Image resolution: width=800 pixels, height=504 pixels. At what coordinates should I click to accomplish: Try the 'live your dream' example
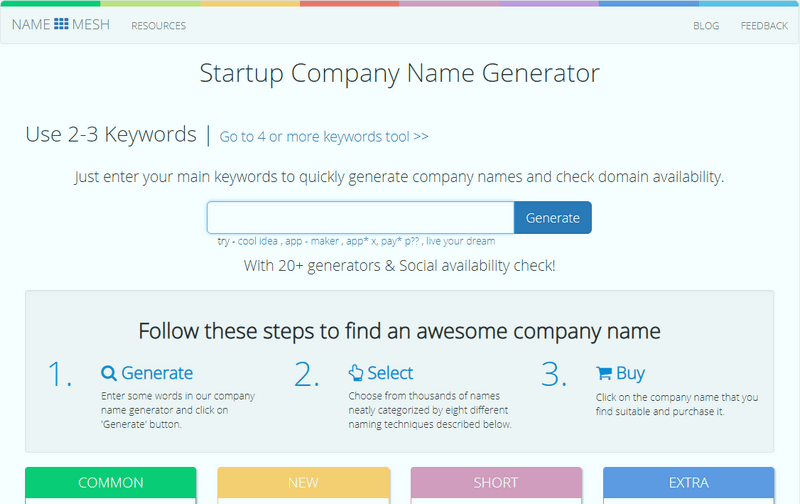coord(460,241)
